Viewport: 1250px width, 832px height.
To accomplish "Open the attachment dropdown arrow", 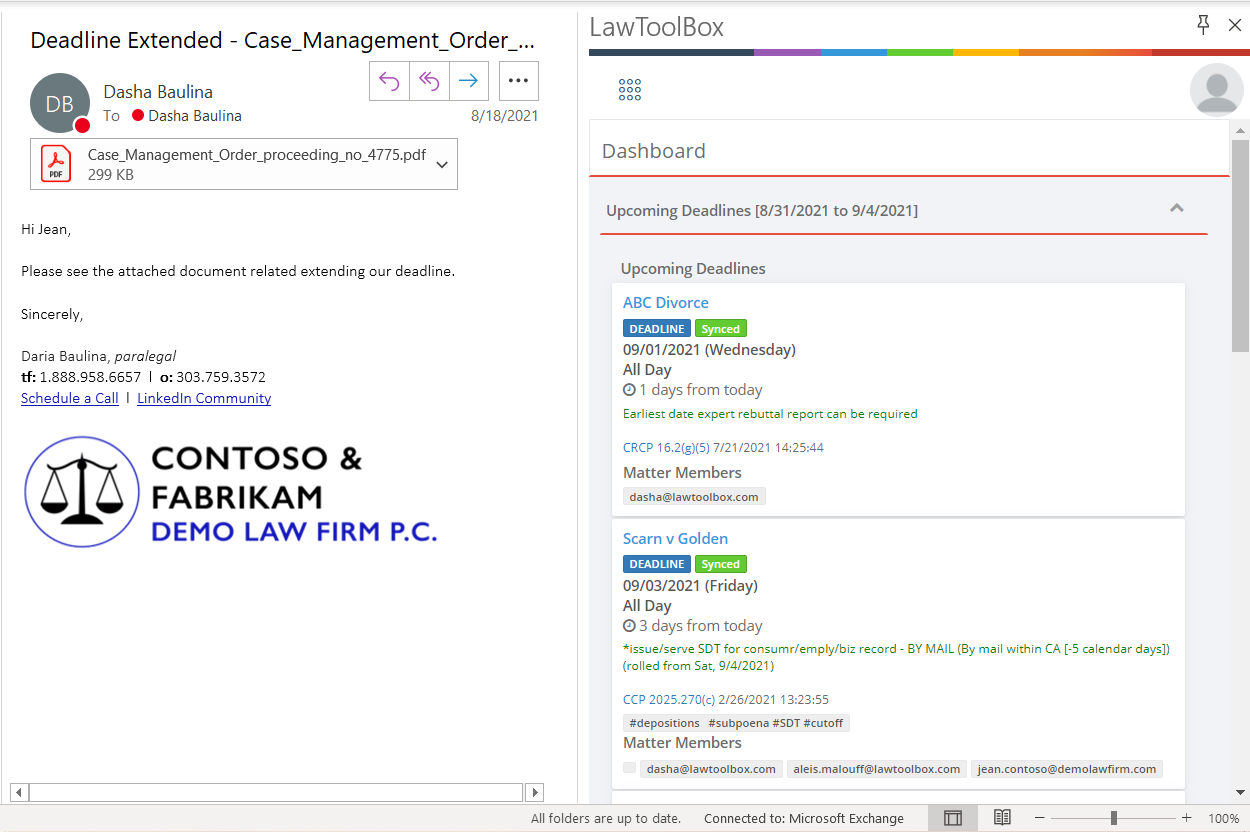I will coord(441,163).
